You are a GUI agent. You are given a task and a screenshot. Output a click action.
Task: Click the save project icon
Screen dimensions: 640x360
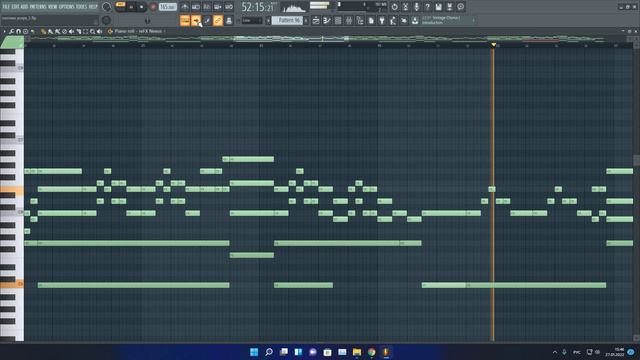(438, 7)
